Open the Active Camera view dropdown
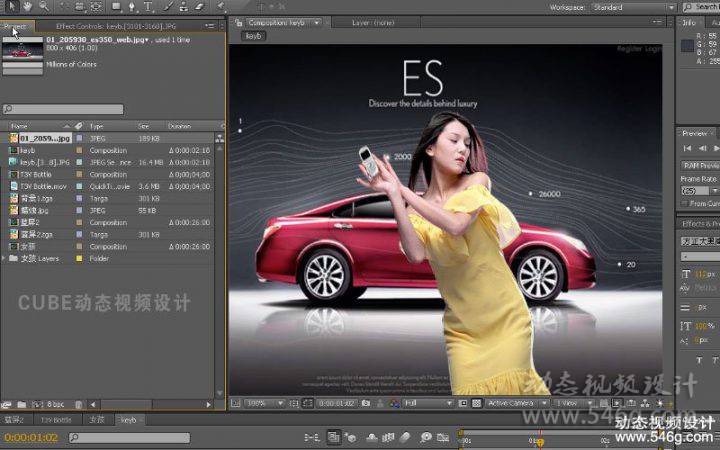720x450 pixels. point(515,403)
